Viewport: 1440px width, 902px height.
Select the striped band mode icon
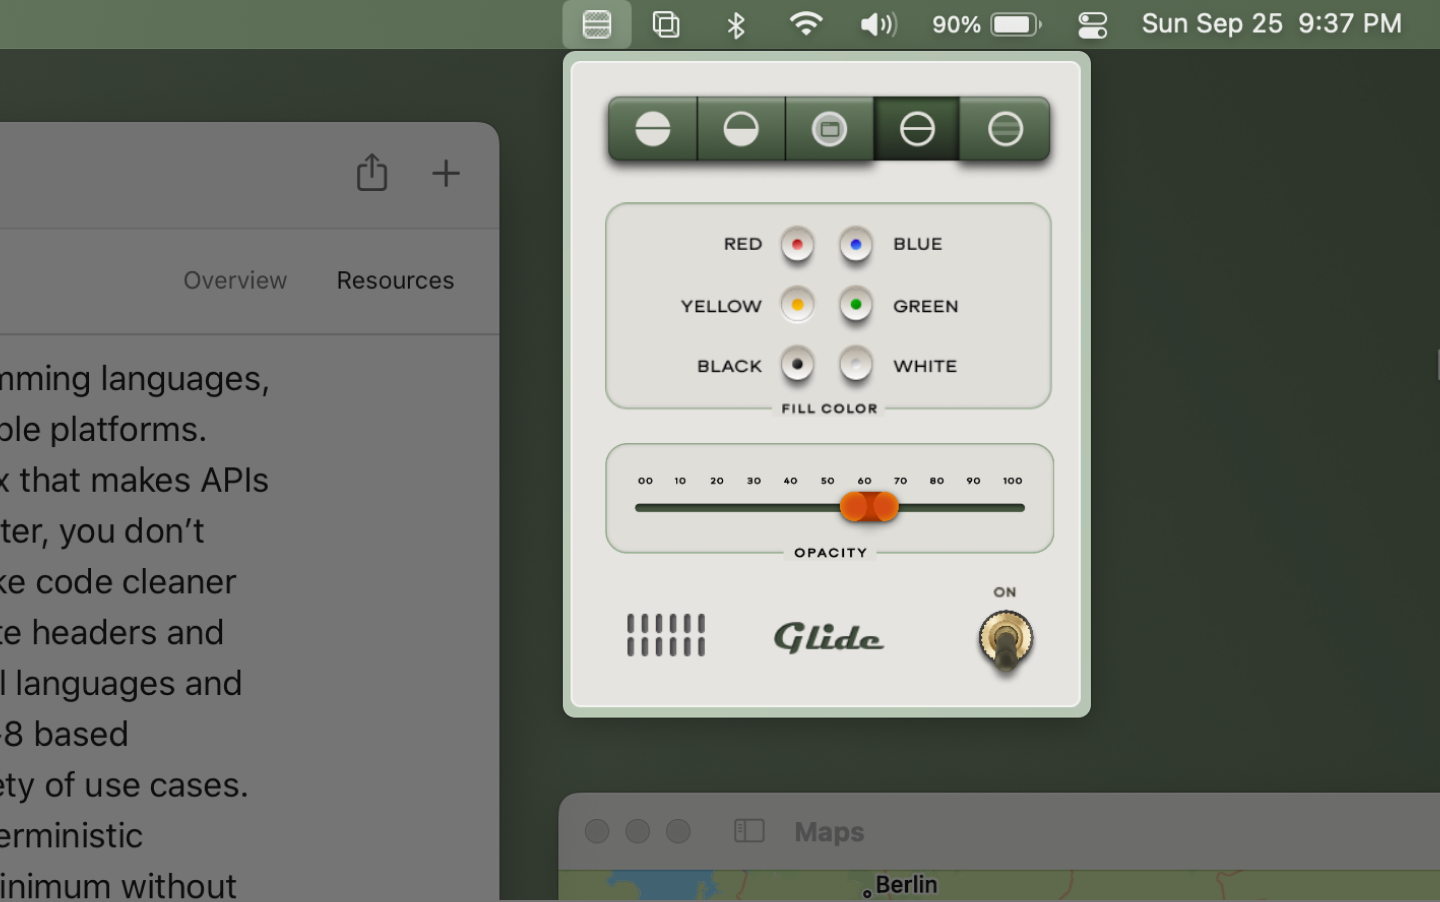tap(1005, 129)
